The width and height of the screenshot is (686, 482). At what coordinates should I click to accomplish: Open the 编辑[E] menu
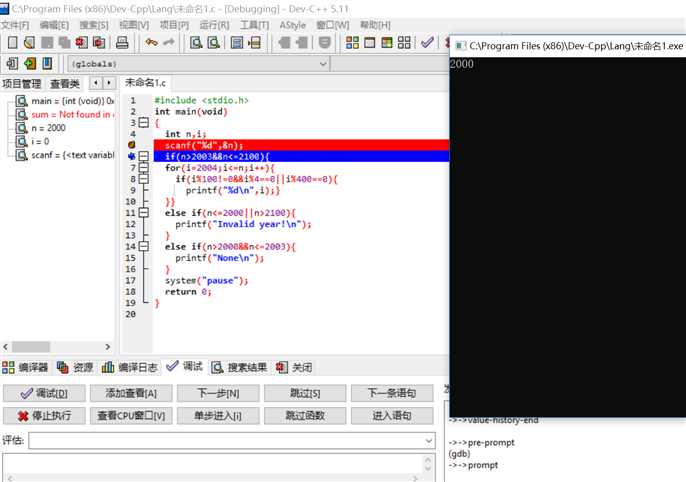54,25
